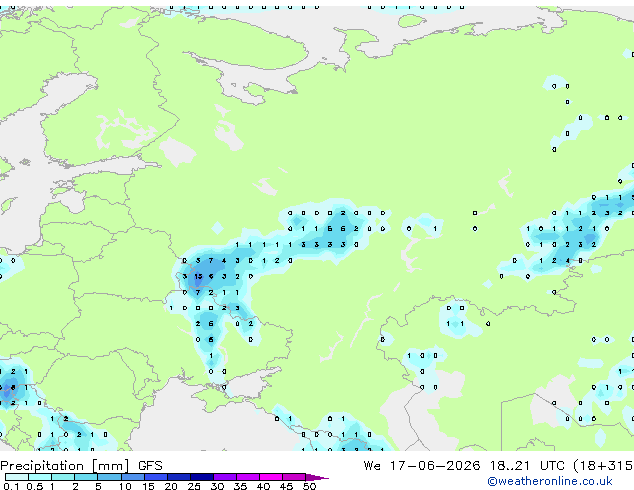Open the weatheronline.co.uk copyright link

[x=549, y=481]
